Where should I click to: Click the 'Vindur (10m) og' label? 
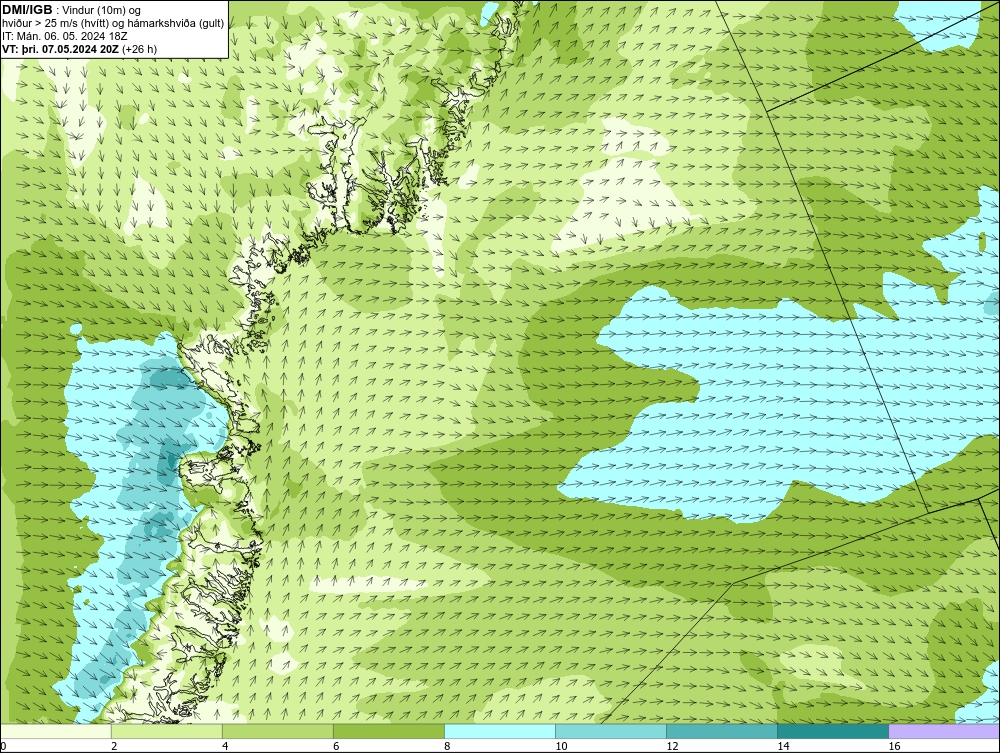pos(101,11)
